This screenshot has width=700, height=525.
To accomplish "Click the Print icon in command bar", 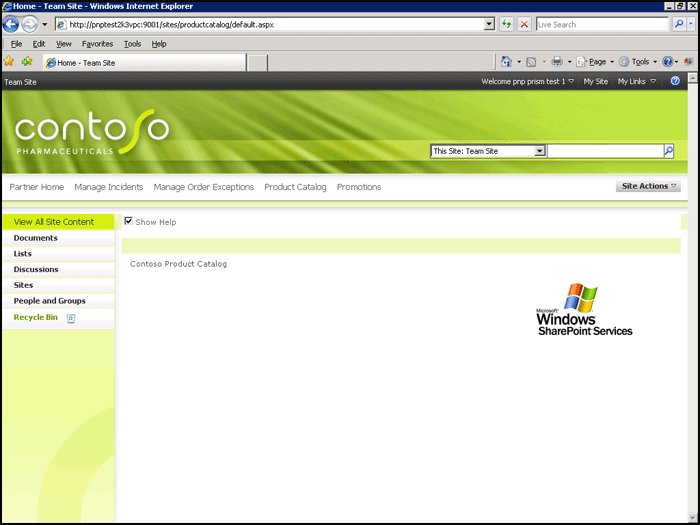I will coord(557,62).
